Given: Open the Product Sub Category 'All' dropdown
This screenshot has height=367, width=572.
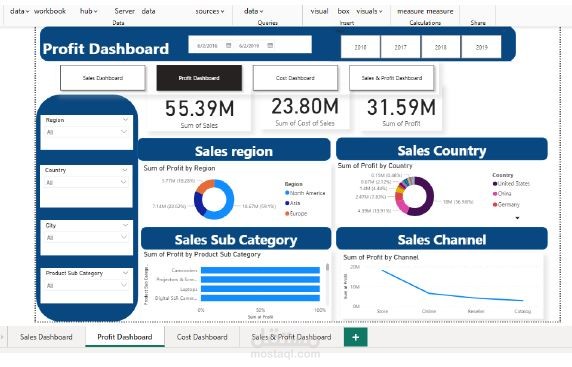Looking at the screenshot, I should click(x=86, y=285).
